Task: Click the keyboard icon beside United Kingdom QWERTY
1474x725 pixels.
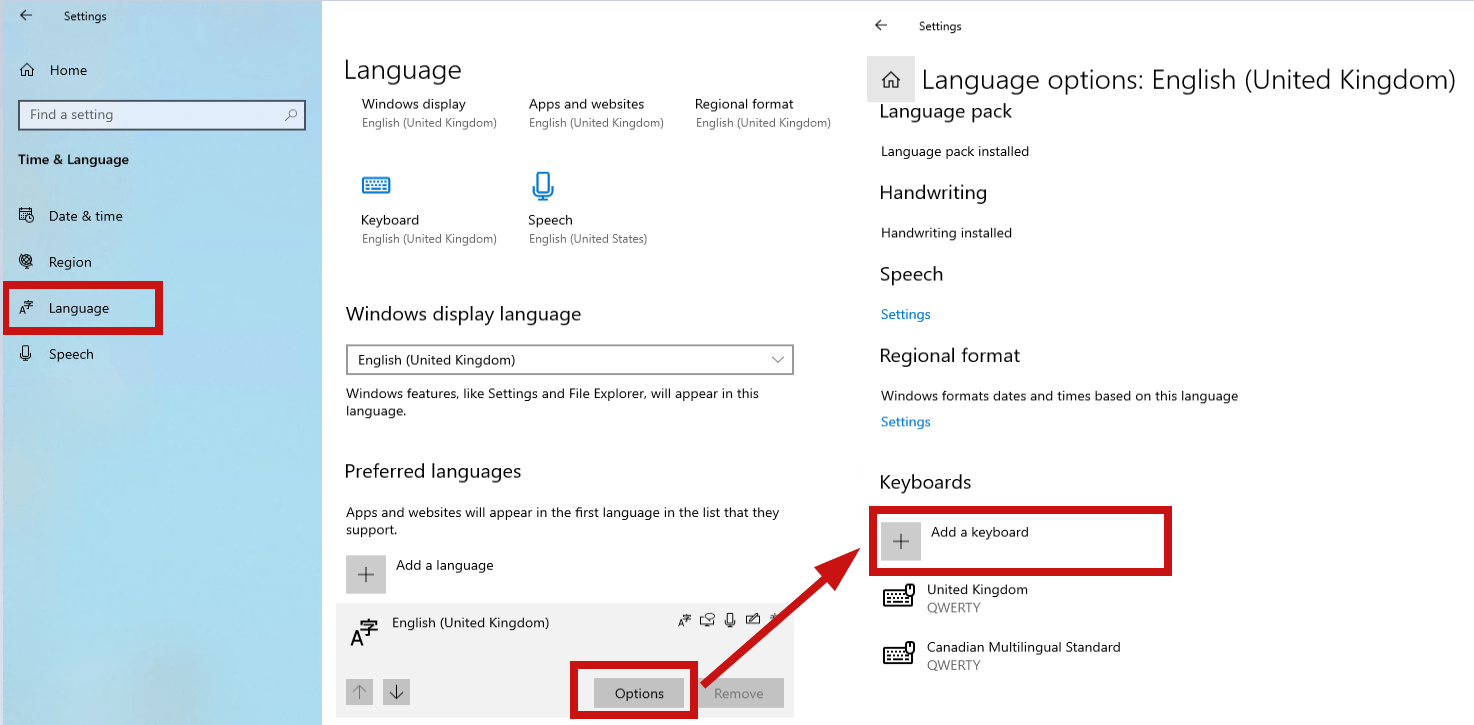Action: click(x=899, y=596)
